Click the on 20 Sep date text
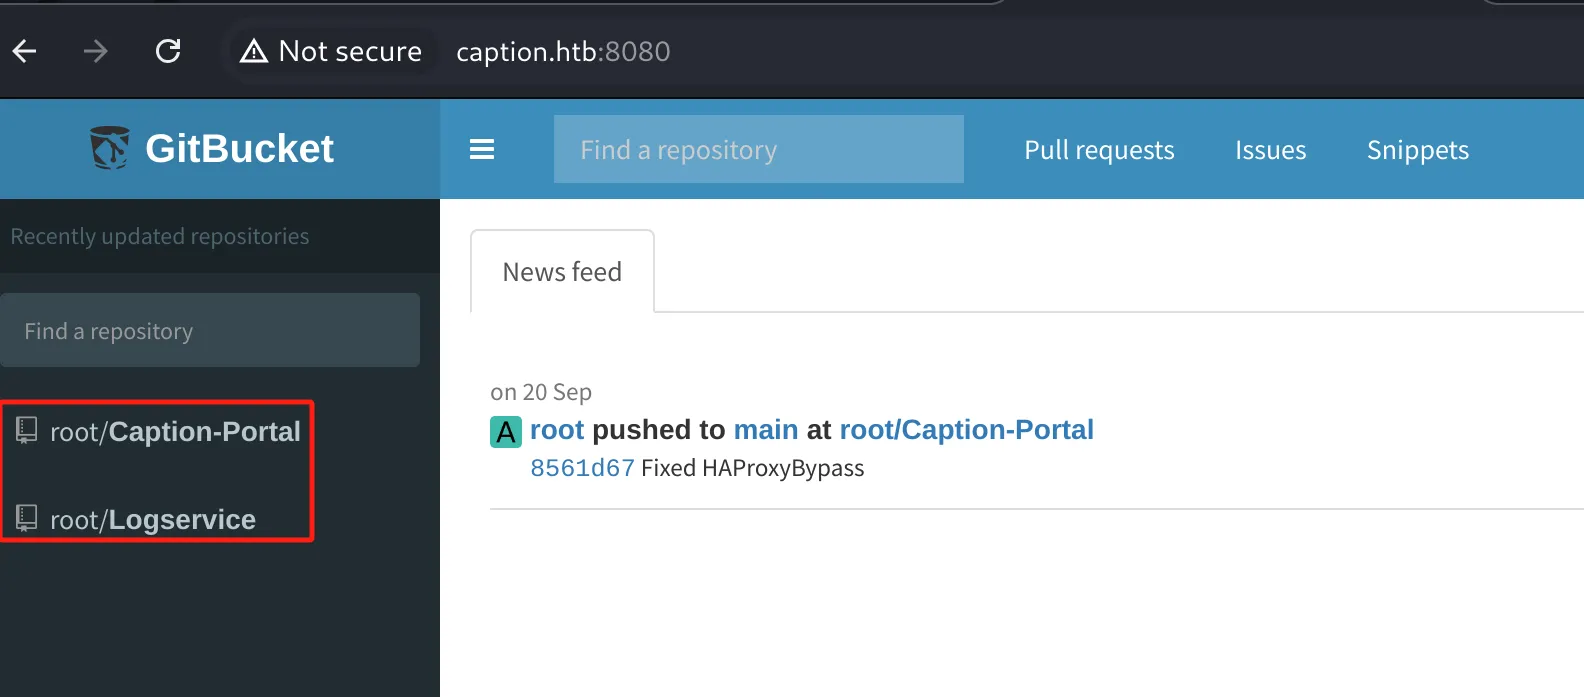This screenshot has width=1584, height=697. coord(541,392)
